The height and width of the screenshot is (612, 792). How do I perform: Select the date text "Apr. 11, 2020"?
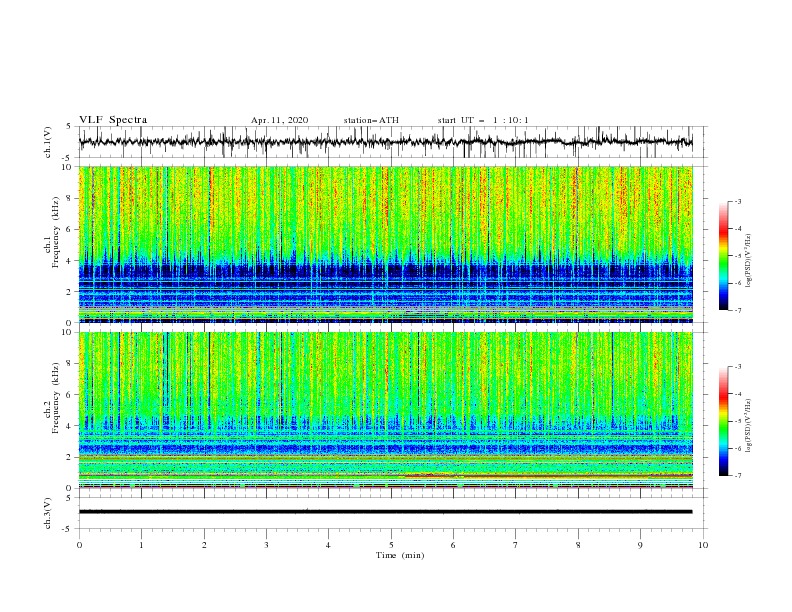279,120
